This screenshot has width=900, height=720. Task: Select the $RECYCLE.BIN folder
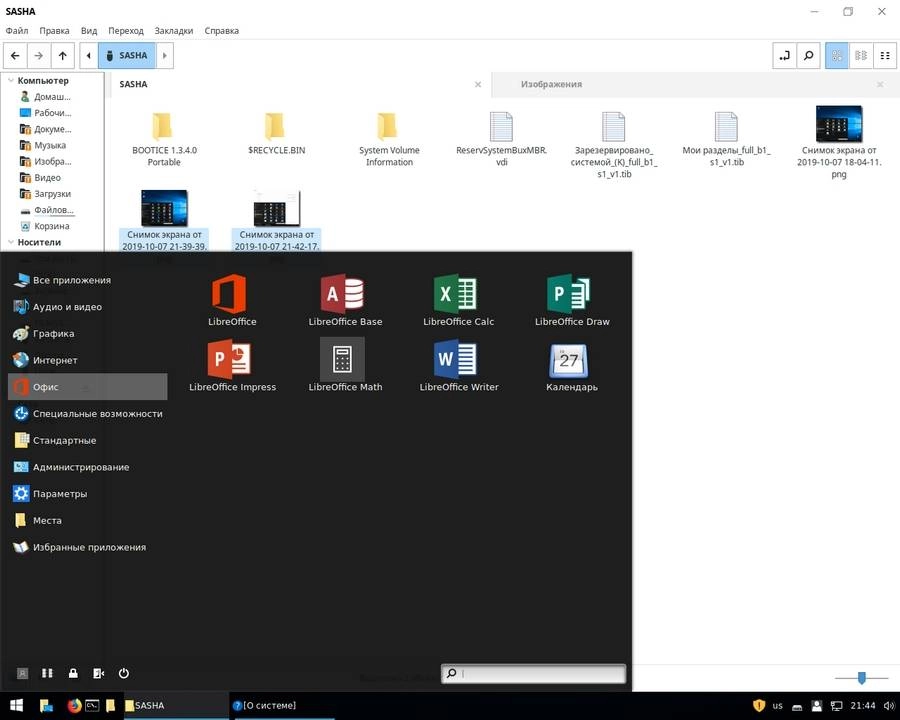click(x=277, y=133)
